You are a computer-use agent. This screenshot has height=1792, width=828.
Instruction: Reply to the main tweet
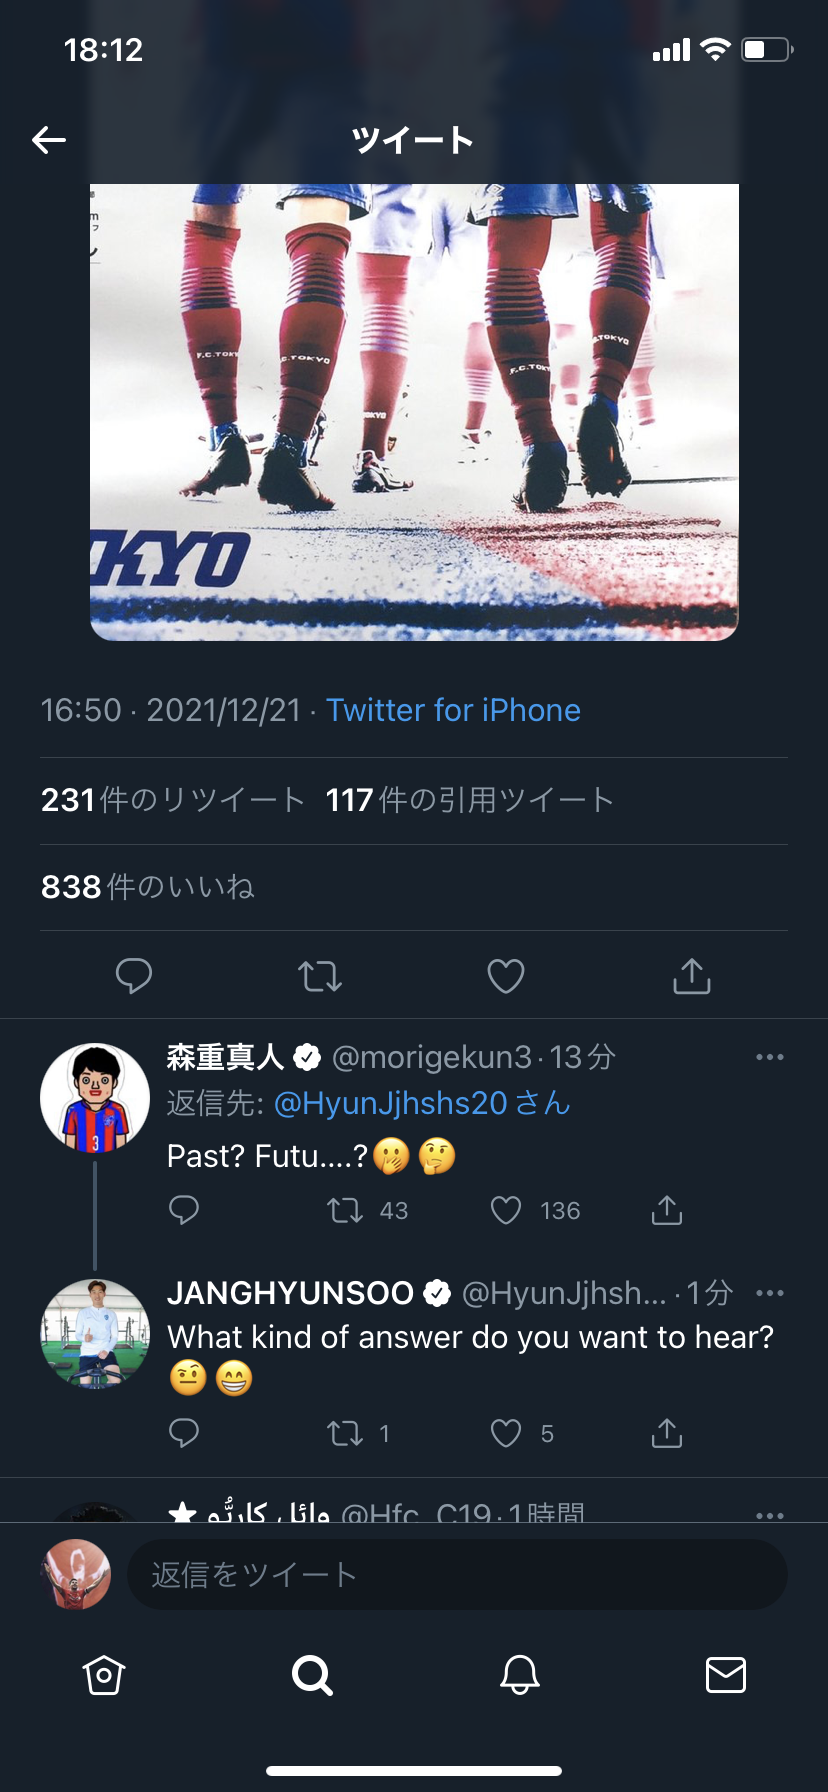pos(134,975)
